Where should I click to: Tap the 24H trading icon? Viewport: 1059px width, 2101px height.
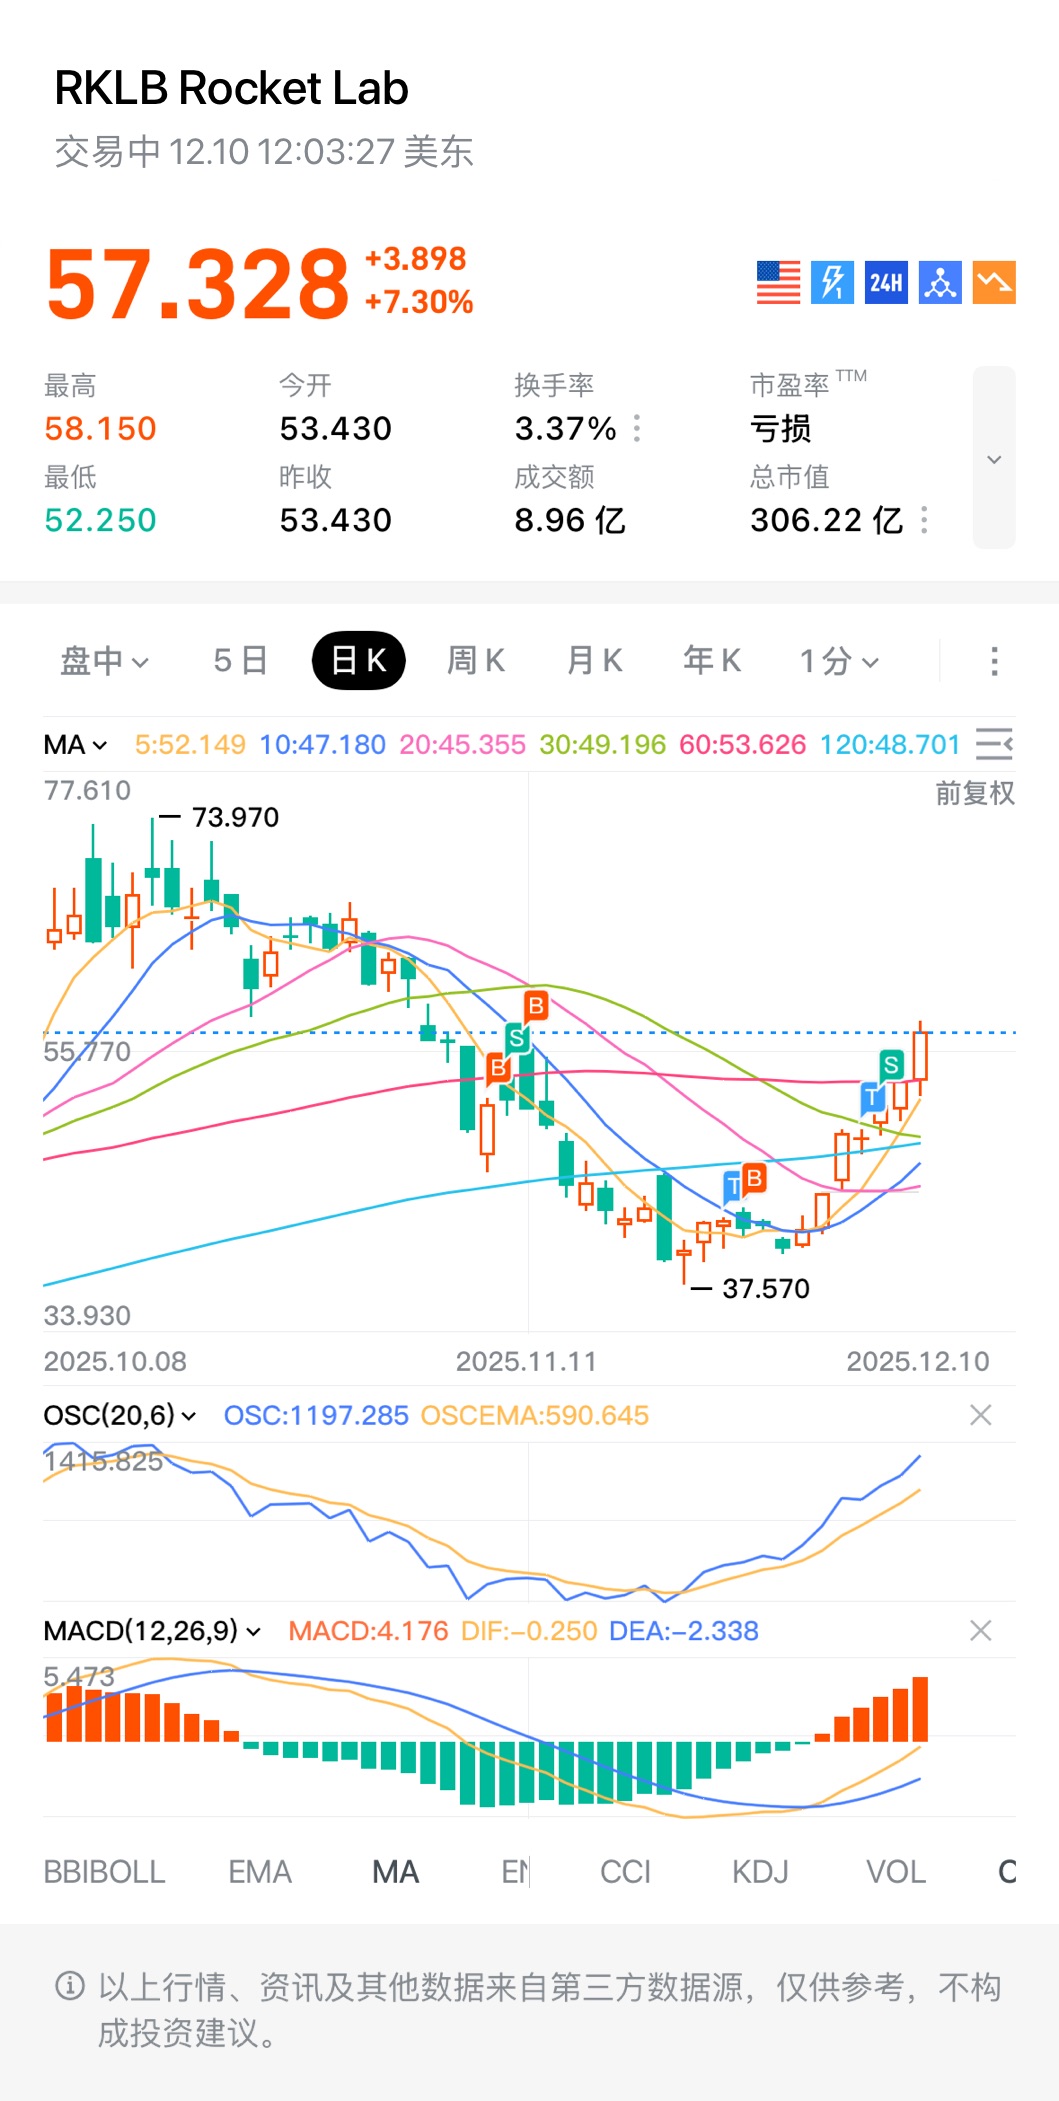click(x=886, y=282)
